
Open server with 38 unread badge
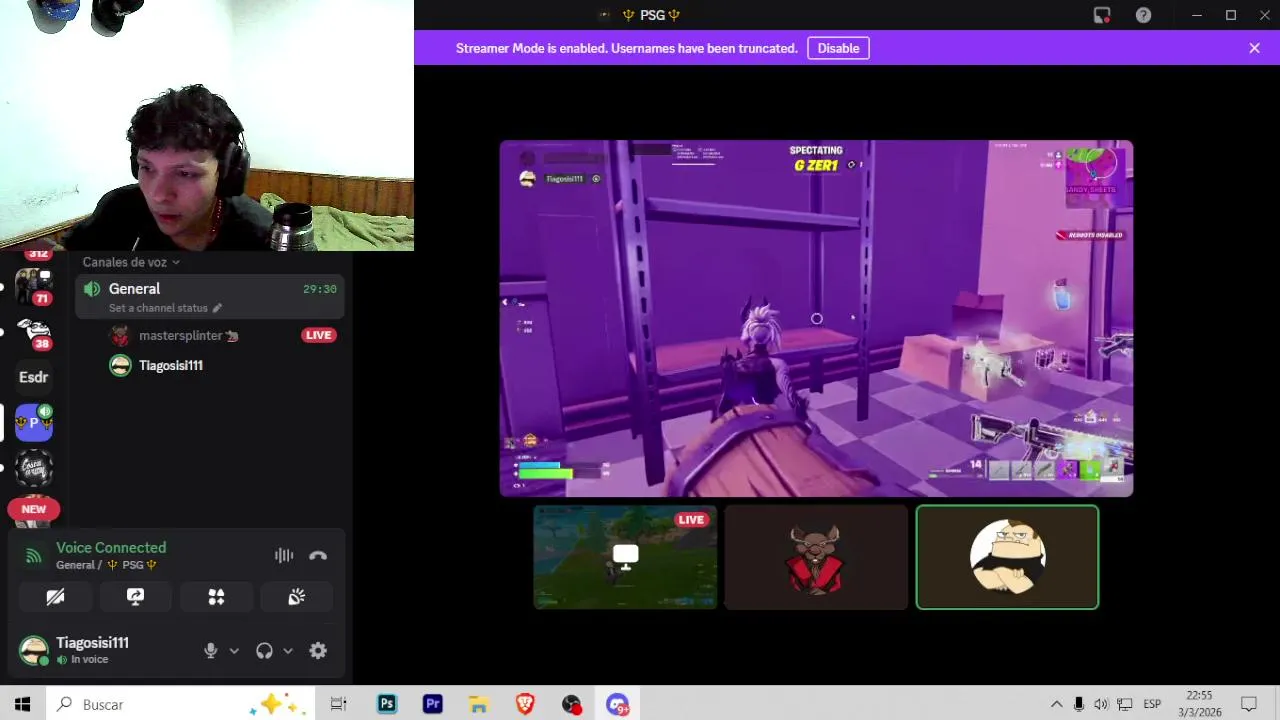click(33, 332)
